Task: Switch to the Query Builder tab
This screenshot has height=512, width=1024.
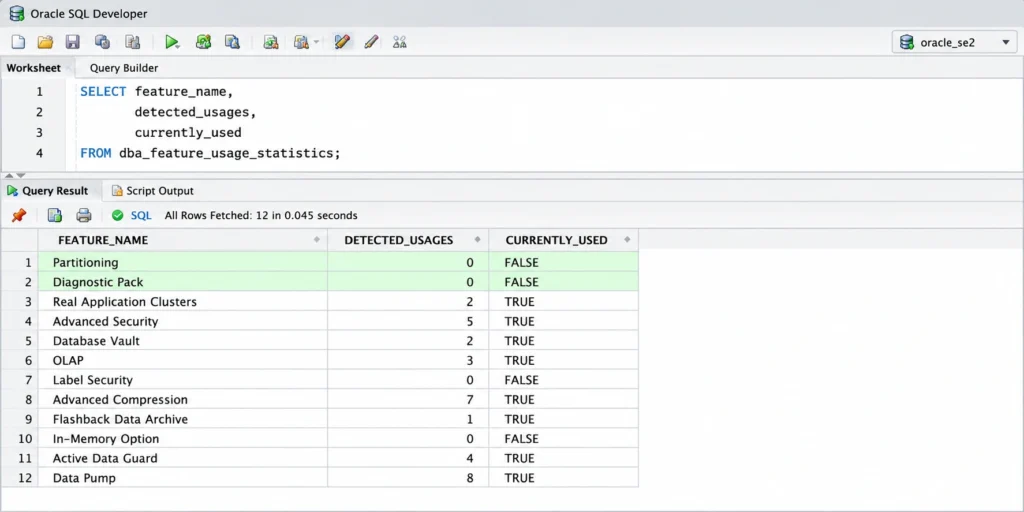Action: click(x=124, y=68)
